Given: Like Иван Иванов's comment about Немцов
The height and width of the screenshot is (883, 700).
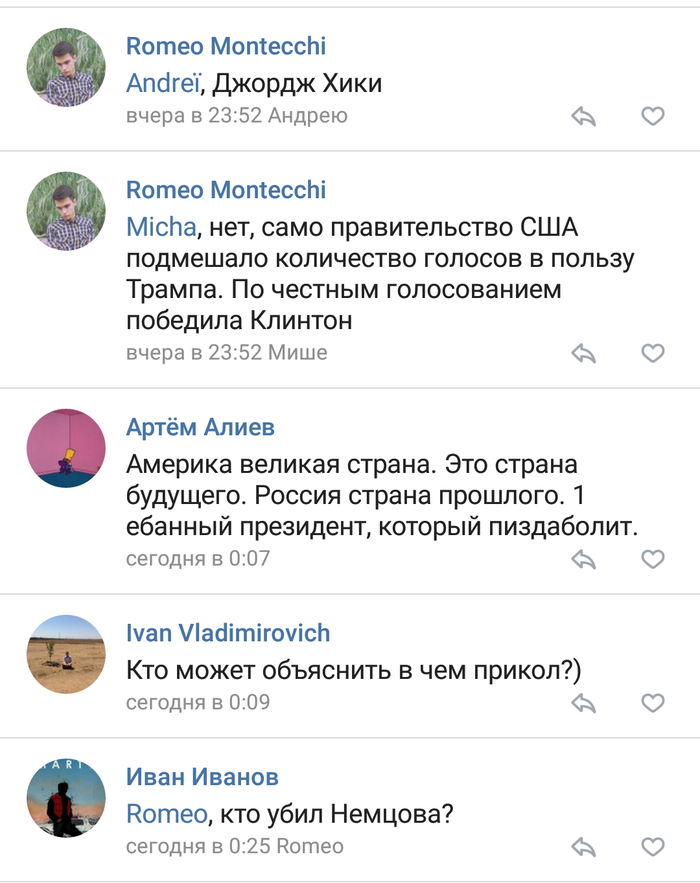Looking at the screenshot, I should (652, 847).
